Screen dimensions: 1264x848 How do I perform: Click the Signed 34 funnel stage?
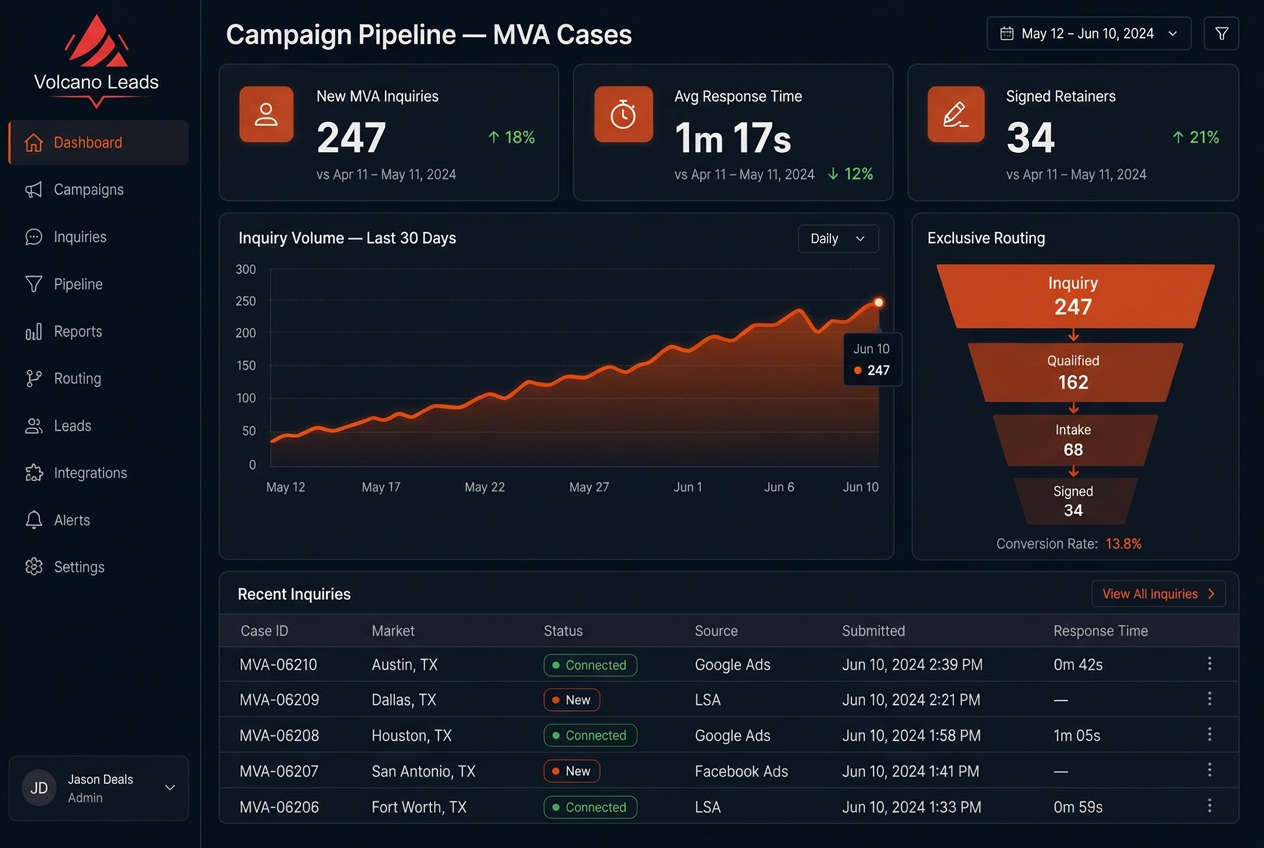click(x=1074, y=501)
